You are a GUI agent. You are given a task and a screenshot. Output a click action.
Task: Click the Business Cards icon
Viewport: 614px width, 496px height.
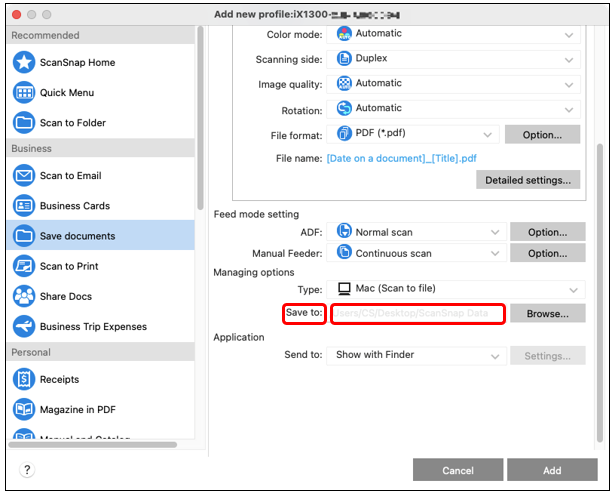24,206
